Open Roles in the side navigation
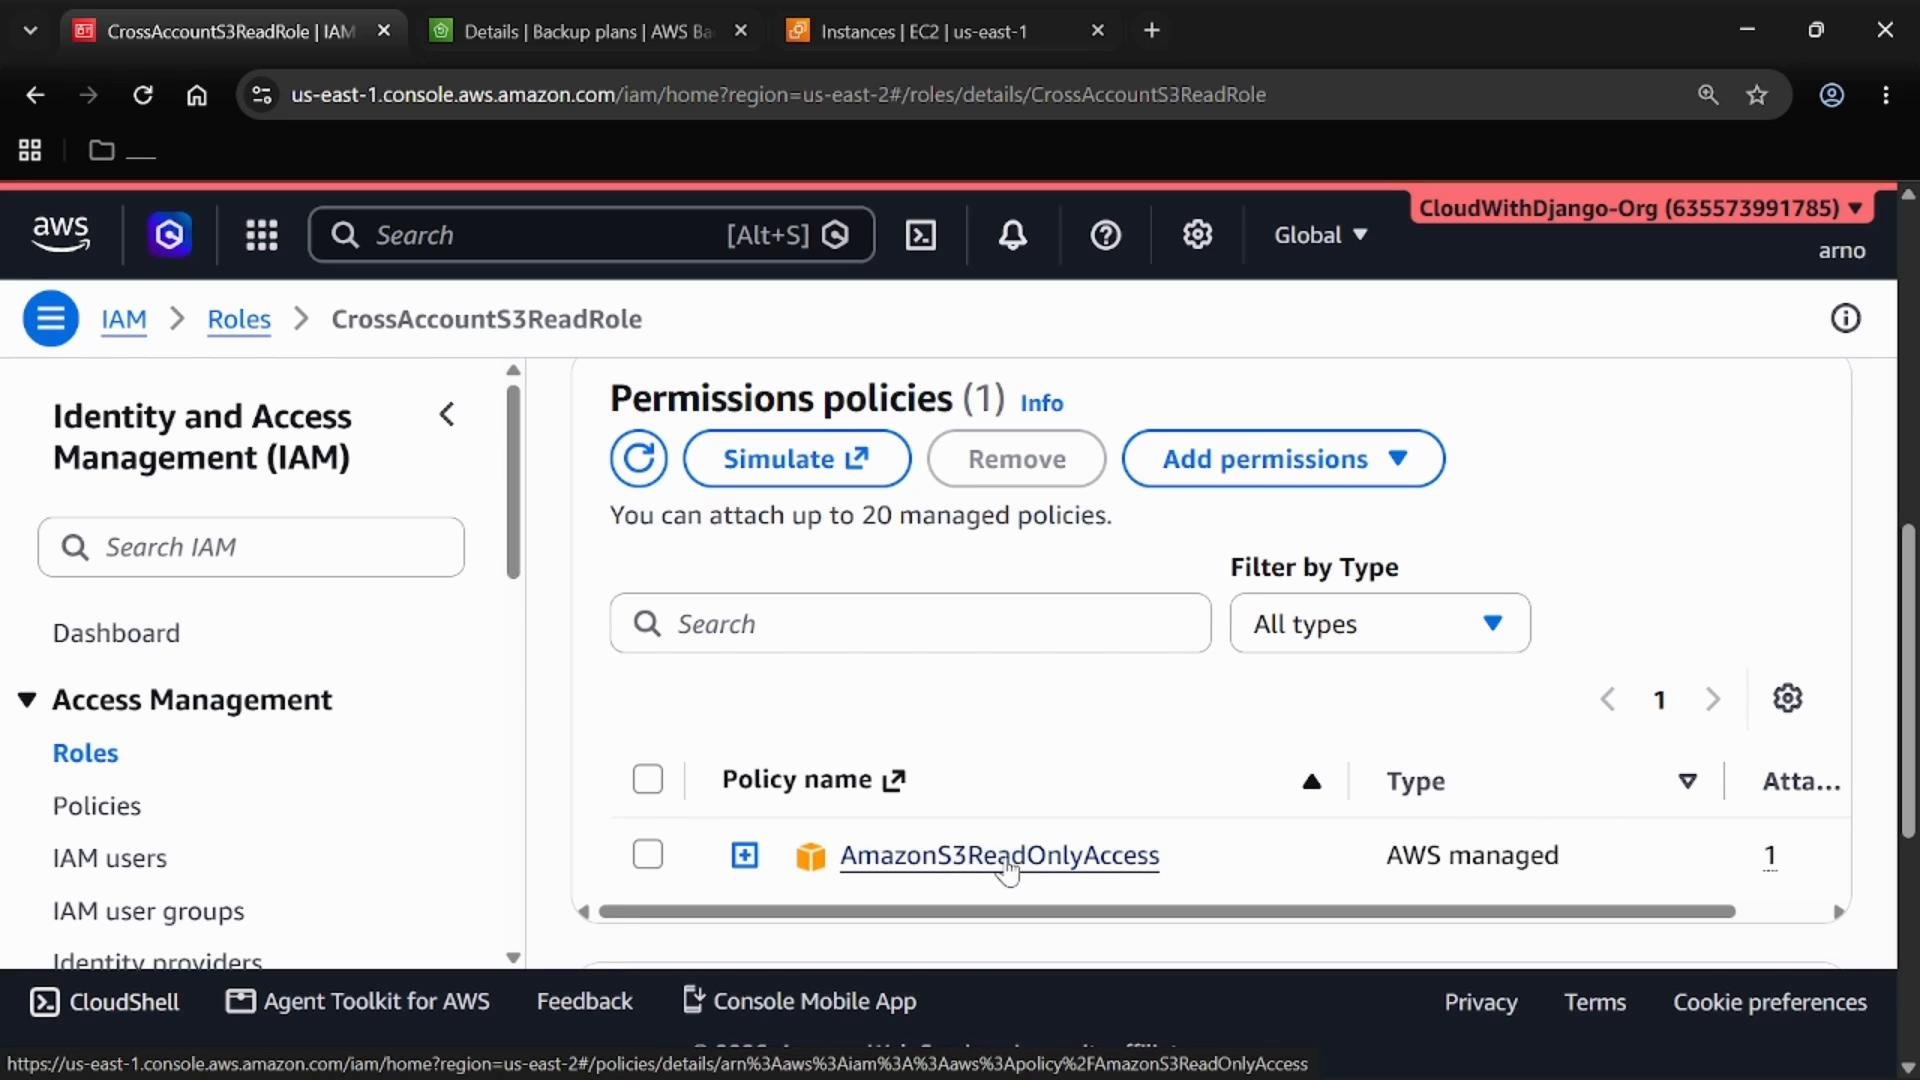The image size is (1920, 1080). [85, 753]
